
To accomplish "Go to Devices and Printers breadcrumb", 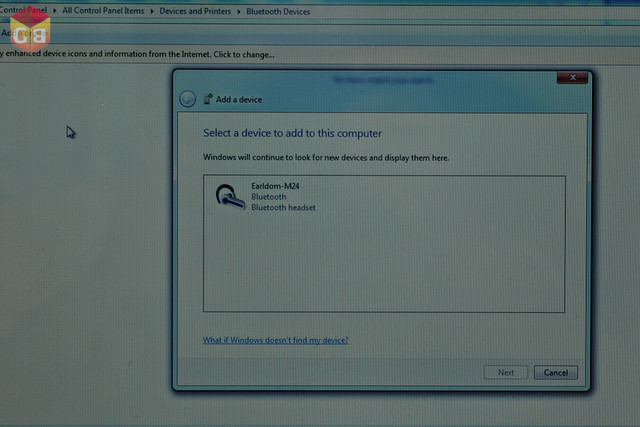I will (x=195, y=11).
